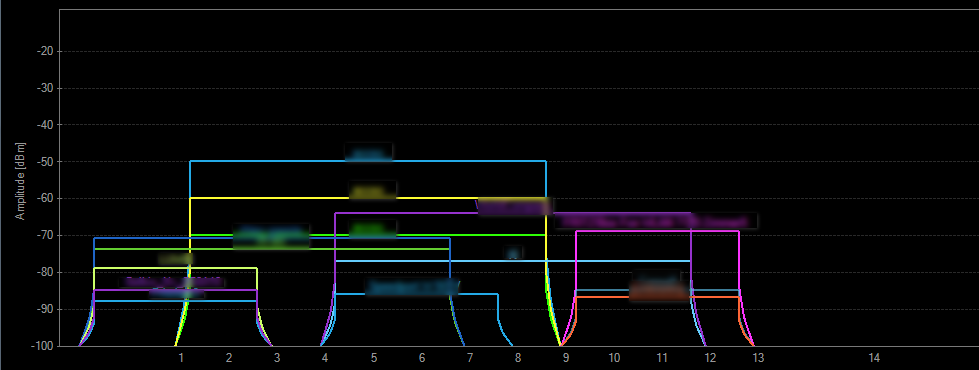Select channel 6 axis label
Screen dimensions: 979x370
422,358
